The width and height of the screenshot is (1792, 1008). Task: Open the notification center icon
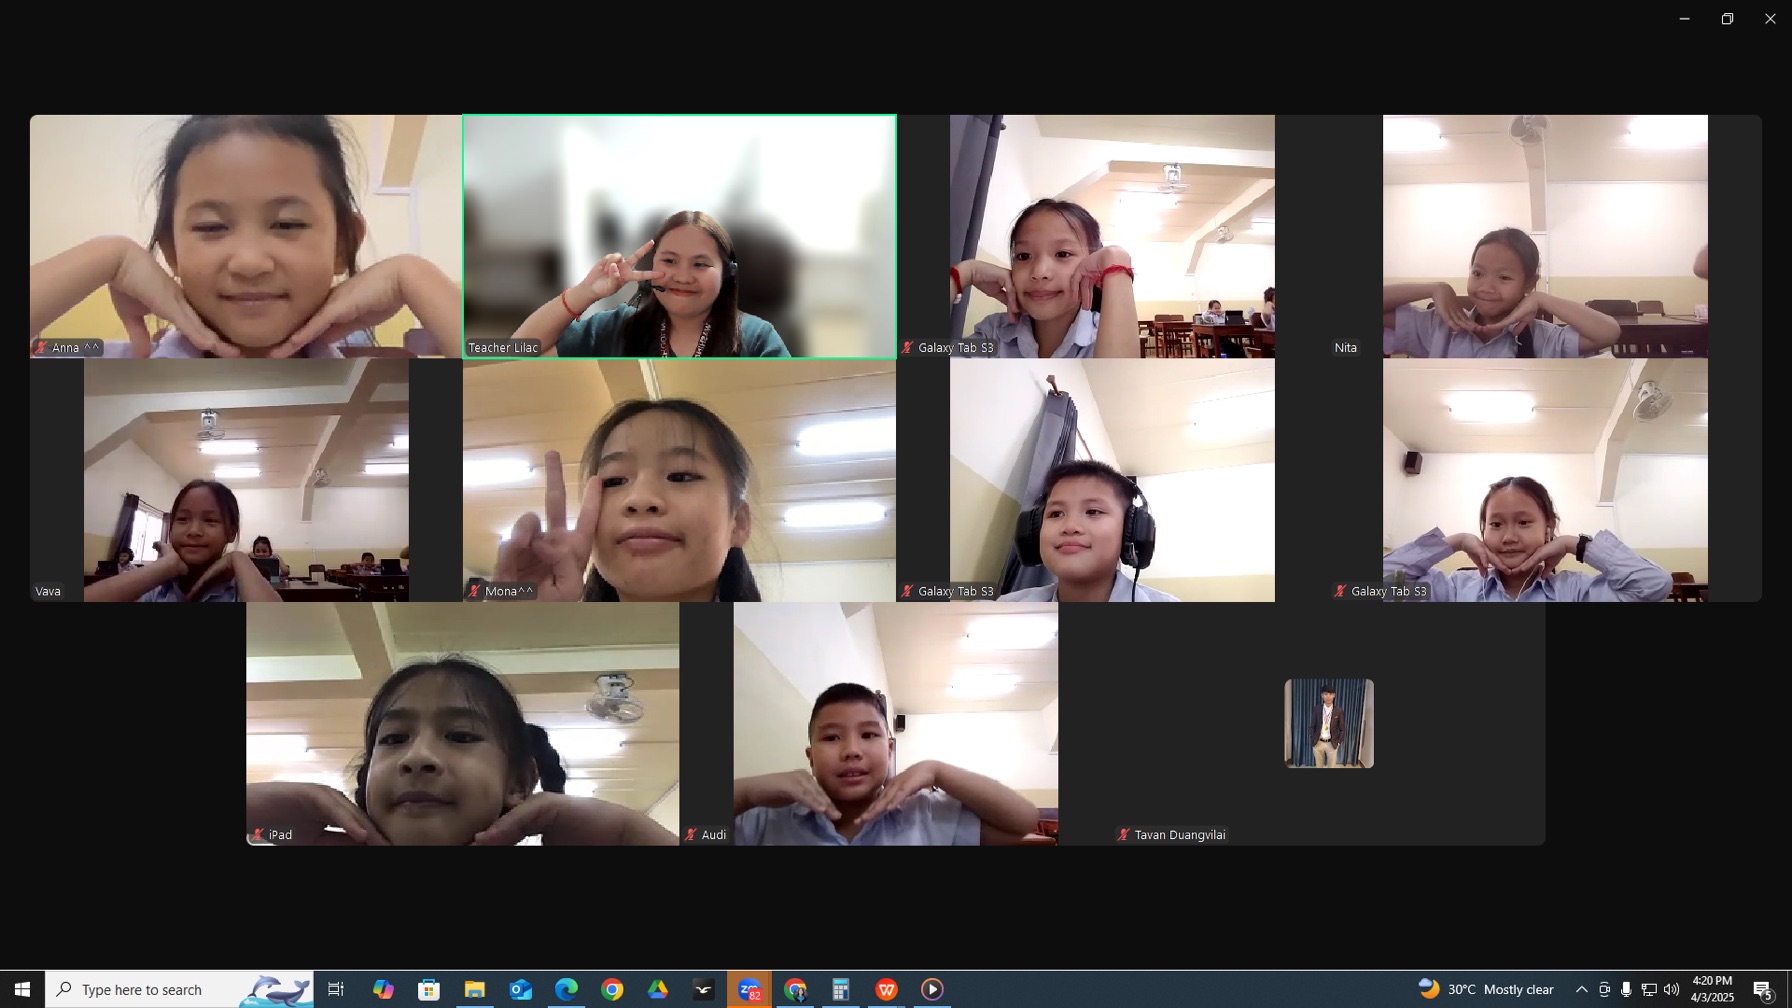1763,989
